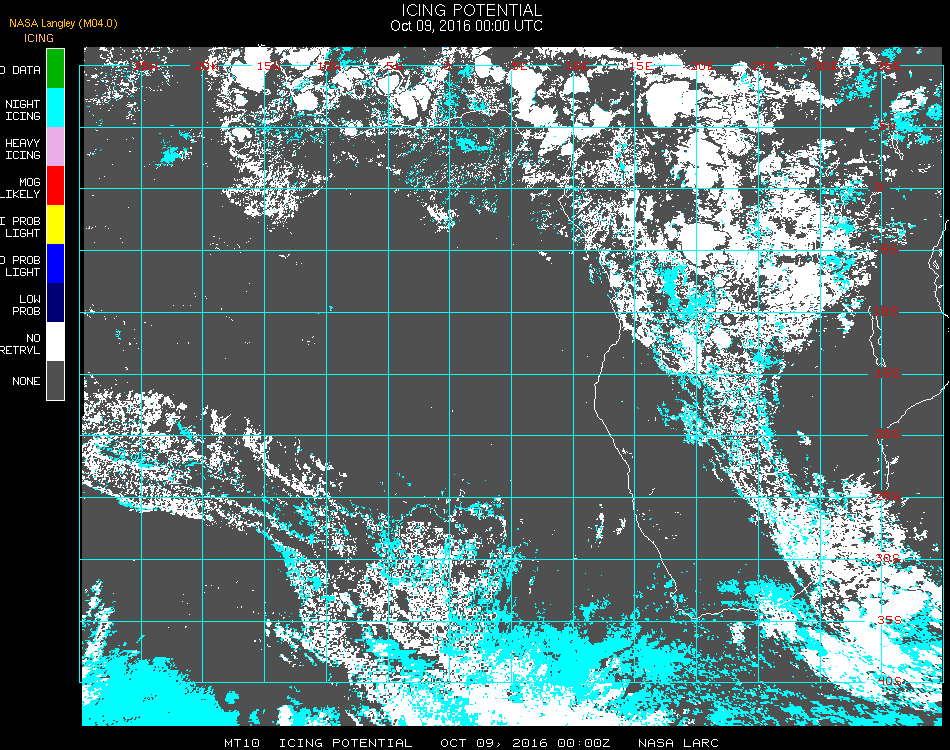Click the 20W longitude label
The image size is (950, 750).
point(207,65)
